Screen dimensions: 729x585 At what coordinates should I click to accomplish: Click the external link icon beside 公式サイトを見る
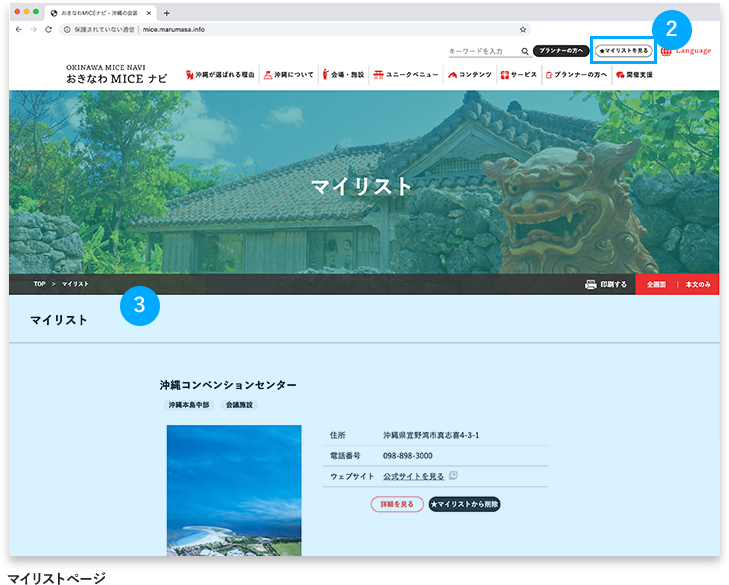[453, 475]
